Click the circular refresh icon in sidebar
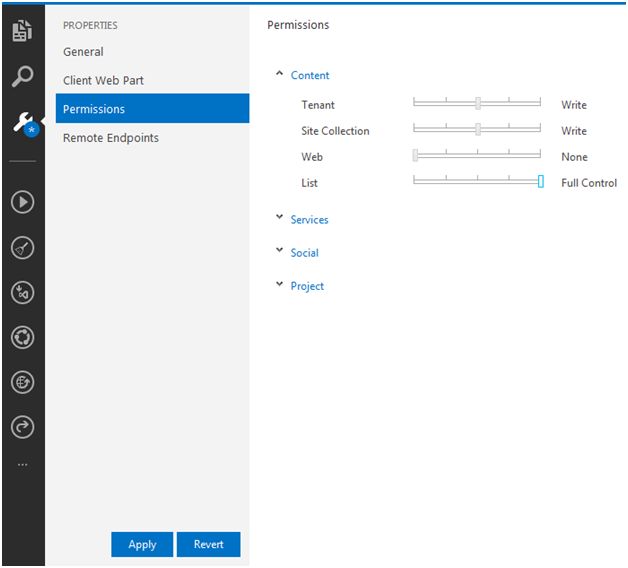This screenshot has height=568, width=628. [x=22, y=338]
